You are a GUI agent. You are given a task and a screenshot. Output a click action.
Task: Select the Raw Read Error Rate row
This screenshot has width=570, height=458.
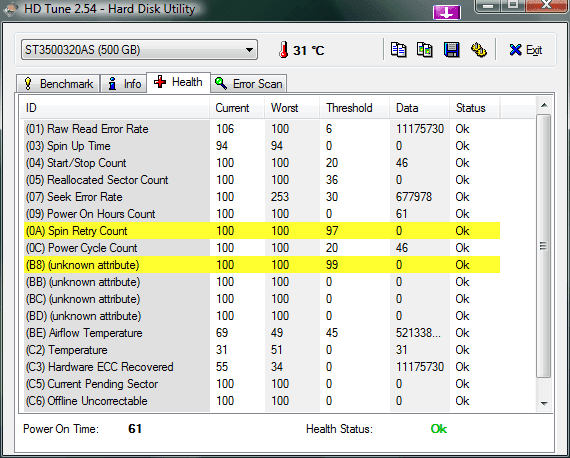point(262,129)
